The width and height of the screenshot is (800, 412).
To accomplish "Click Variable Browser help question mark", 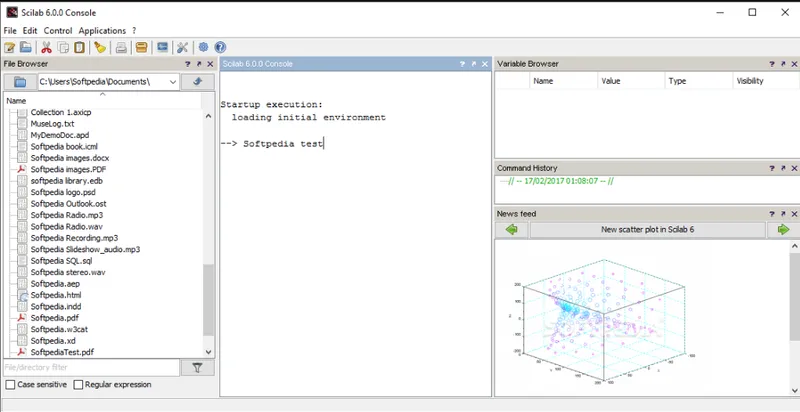I will pyautogui.click(x=772, y=64).
